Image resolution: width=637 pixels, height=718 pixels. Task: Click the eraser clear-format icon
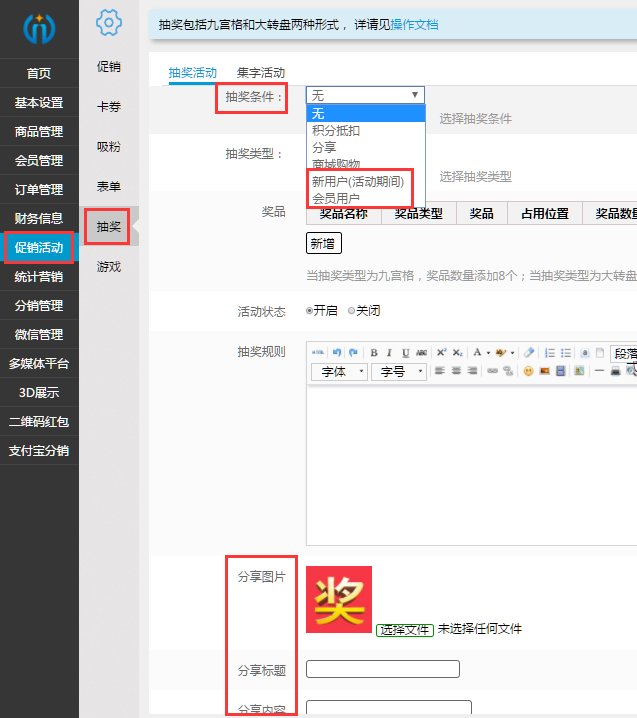point(529,353)
